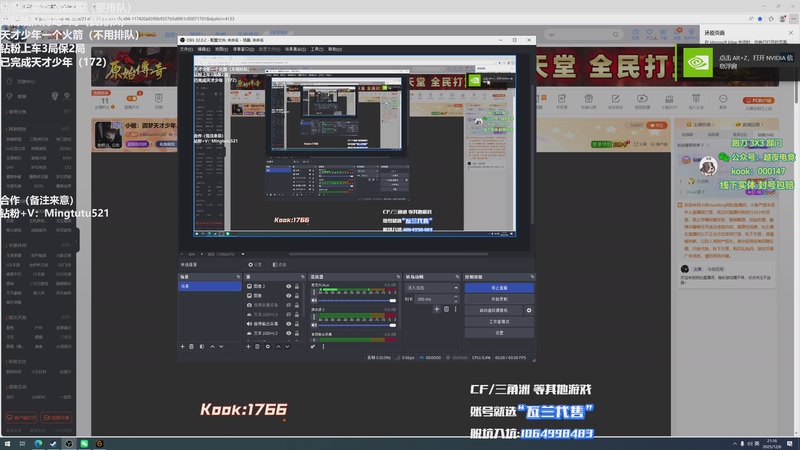The image size is (800, 450).
Task: Open 工具 menu in OBS
Action: pos(317,49)
